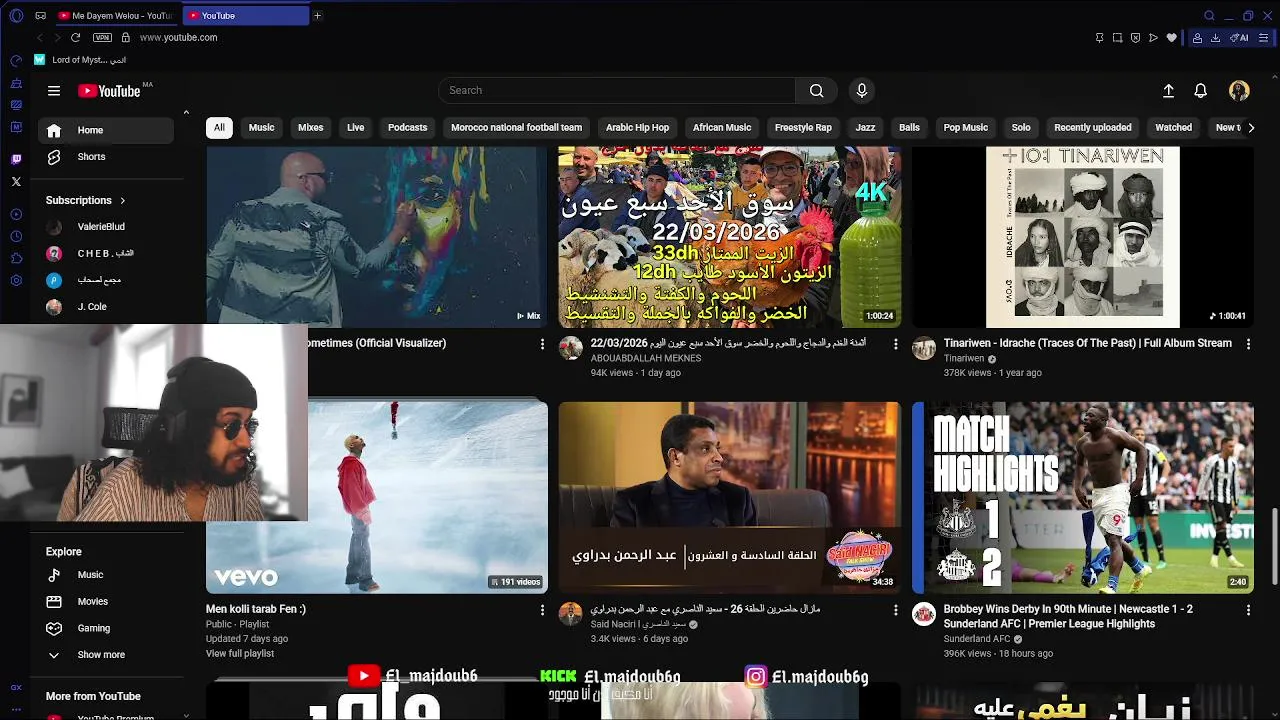Open options menu for Brobbey Wins Derby video
This screenshot has height=720, width=1280.
[1248, 610]
